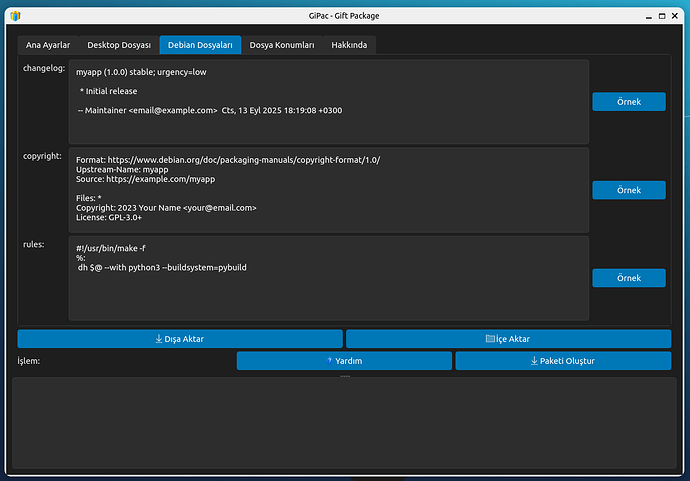
Task: Click the 'Copyright: 2023 Your Name' line
Action: pyautogui.click(x=166, y=208)
